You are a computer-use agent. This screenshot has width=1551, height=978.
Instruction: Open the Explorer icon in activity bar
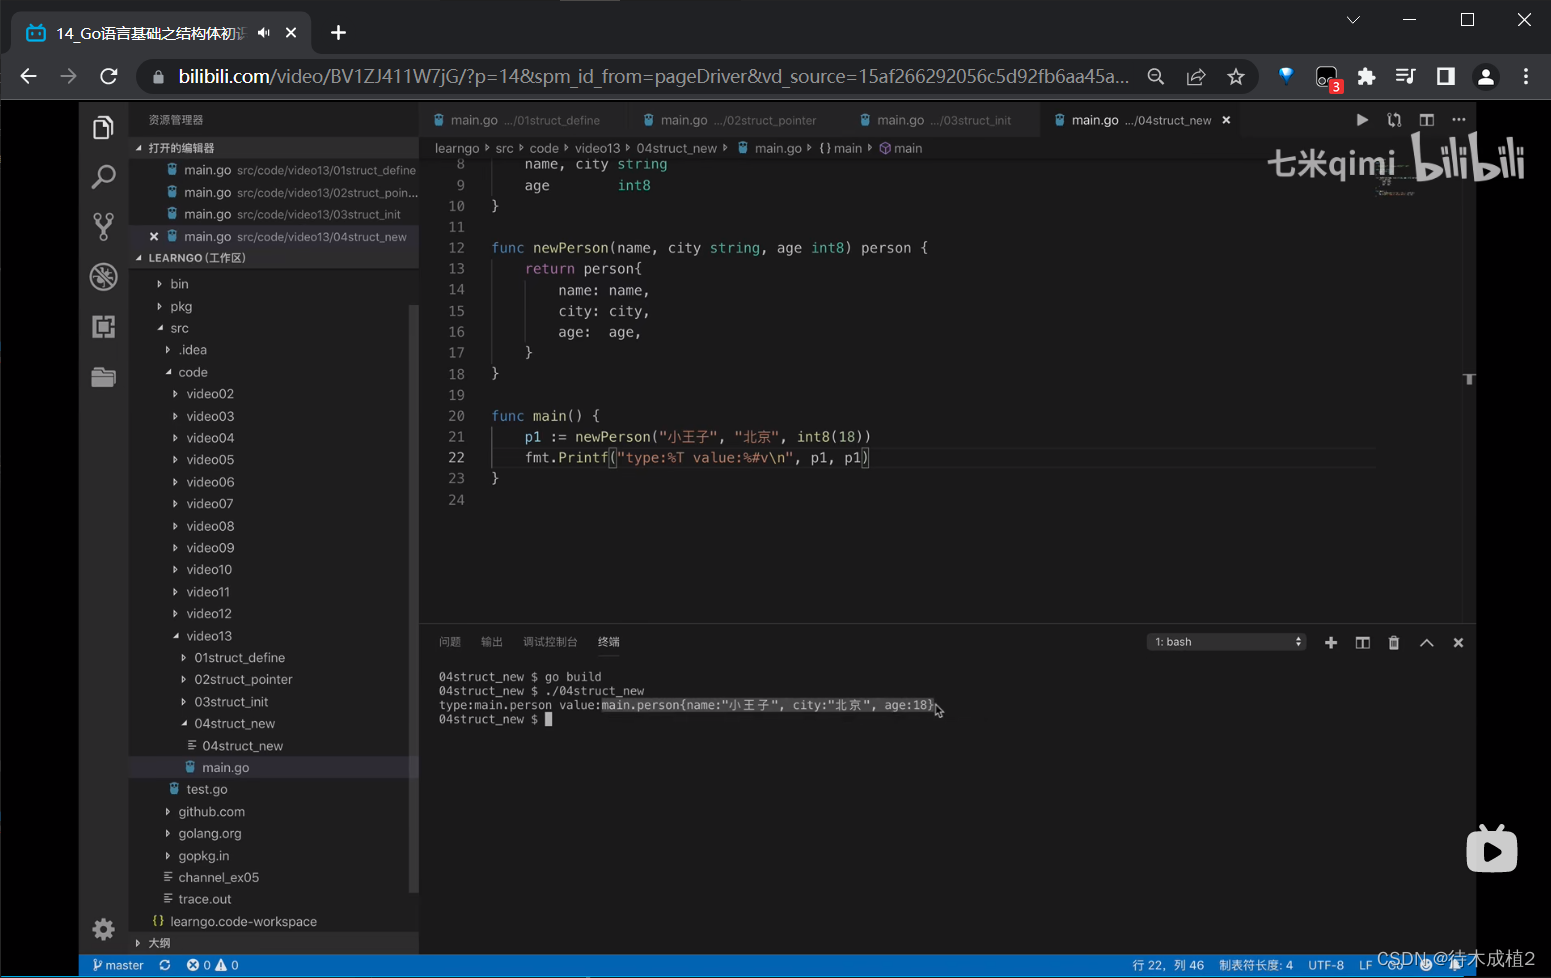click(x=103, y=128)
